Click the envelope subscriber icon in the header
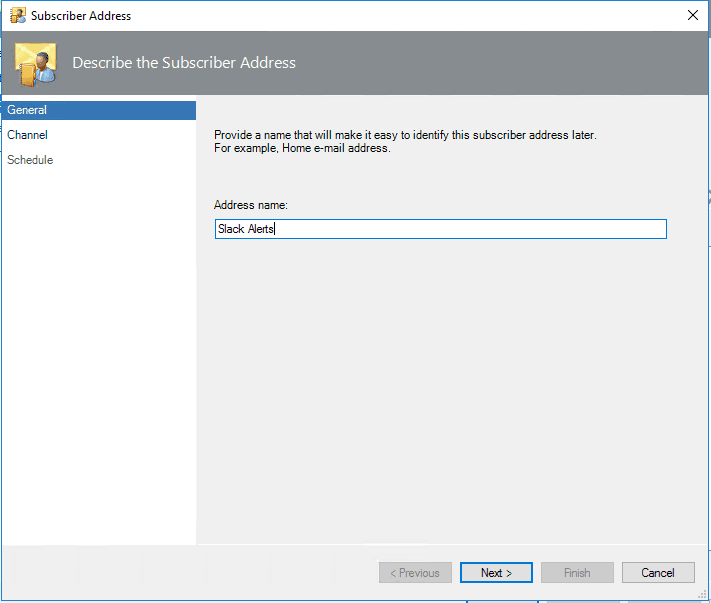 click(35, 64)
